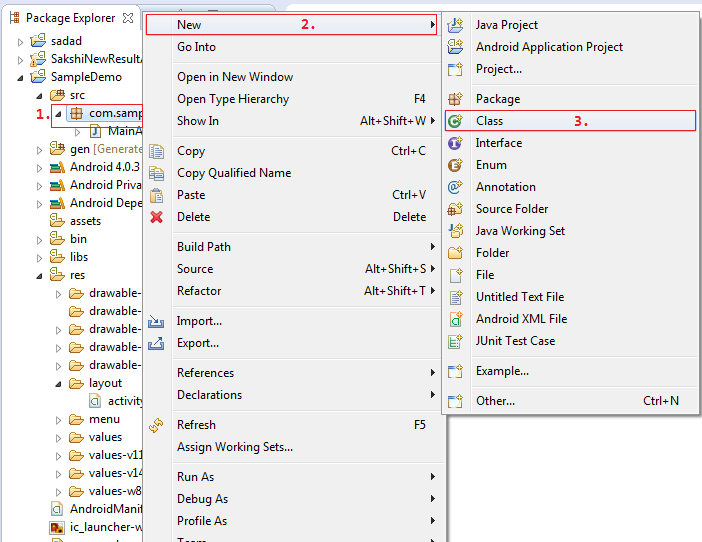
Task: Click the JUnit Test Case icon
Action: pyautogui.click(x=456, y=341)
